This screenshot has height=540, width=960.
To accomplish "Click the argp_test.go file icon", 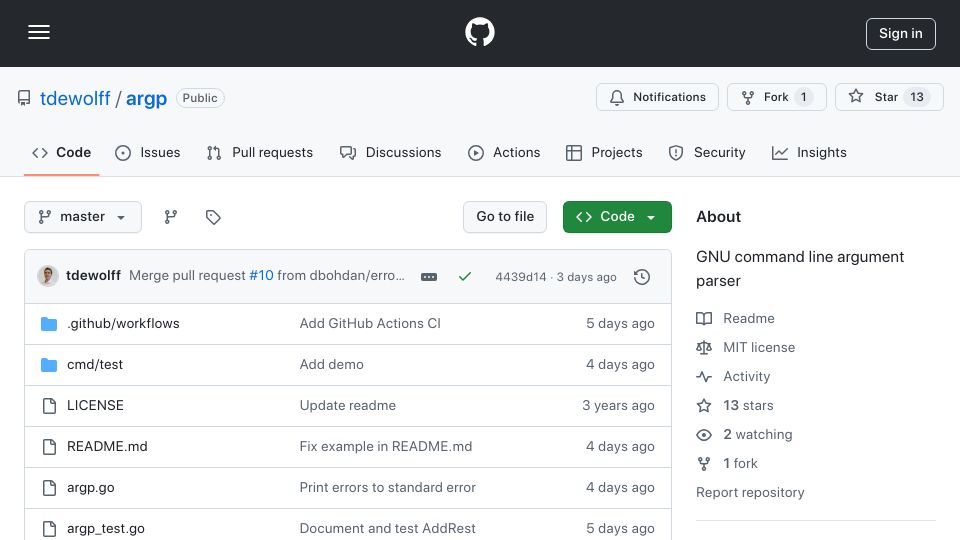I will pos(49,529).
